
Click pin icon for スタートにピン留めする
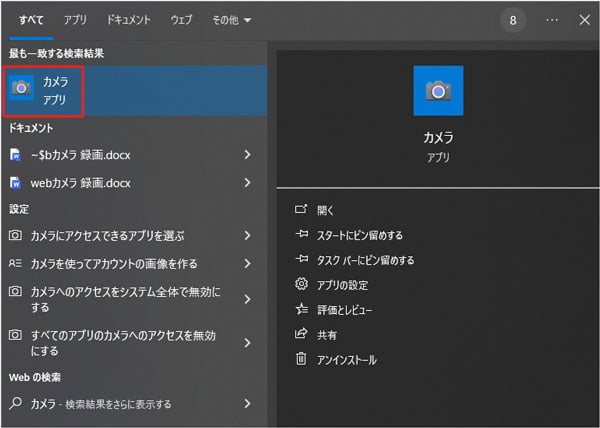click(x=302, y=234)
